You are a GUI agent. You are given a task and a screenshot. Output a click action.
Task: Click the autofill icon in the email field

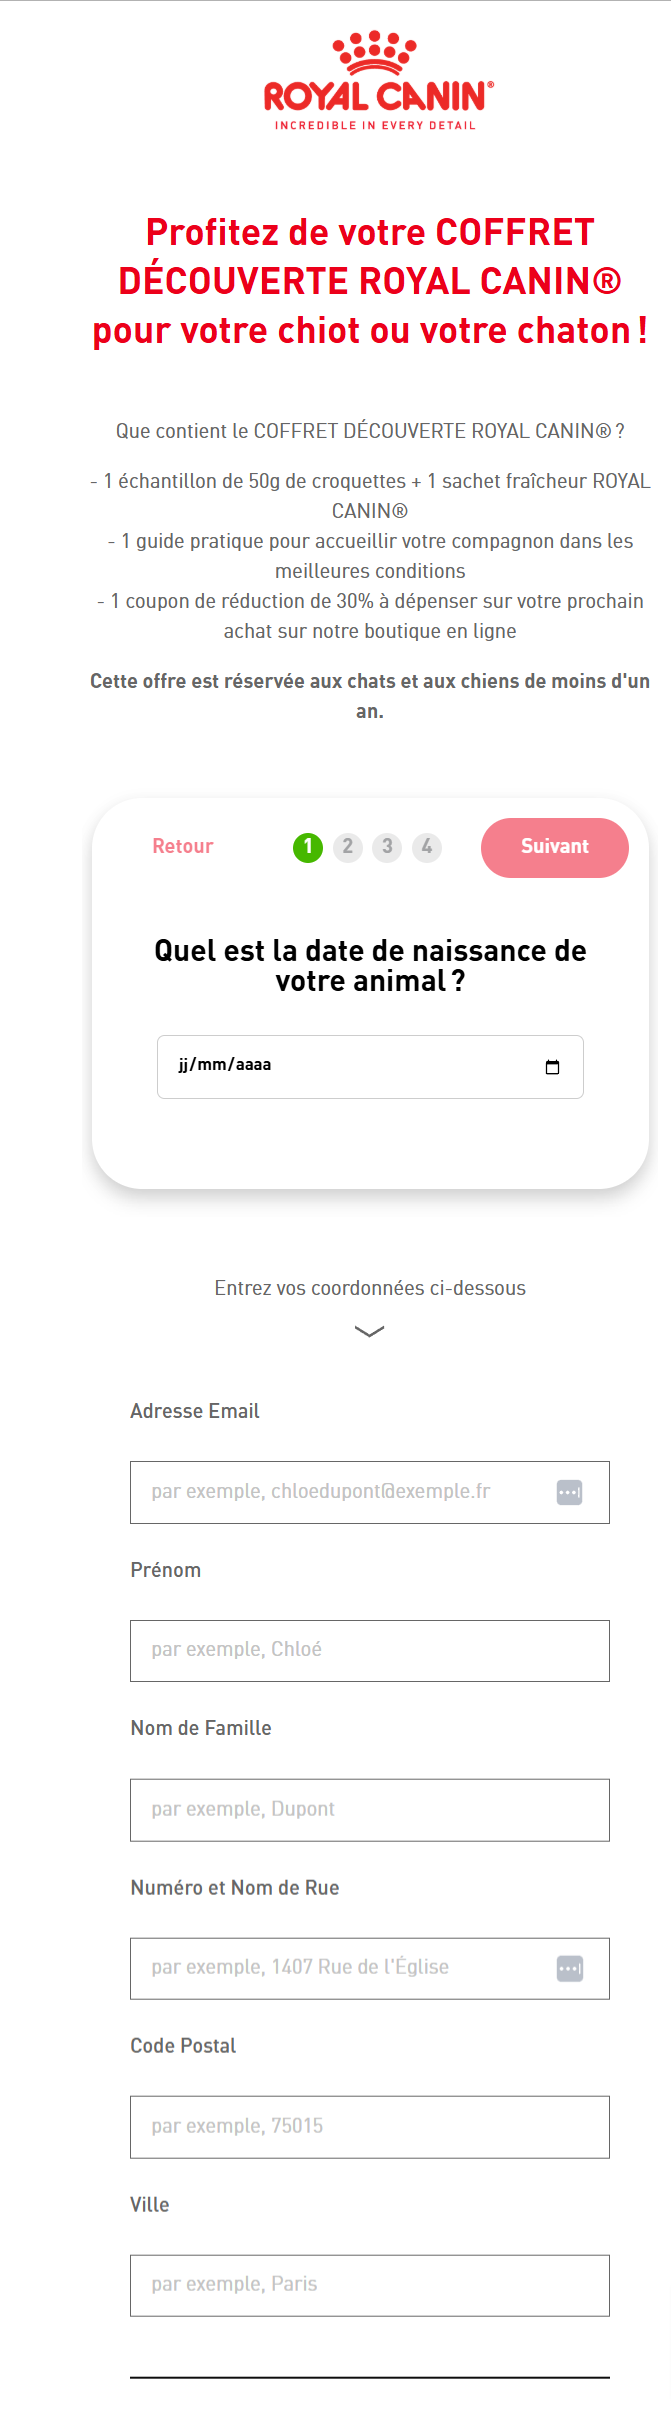[570, 1491]
